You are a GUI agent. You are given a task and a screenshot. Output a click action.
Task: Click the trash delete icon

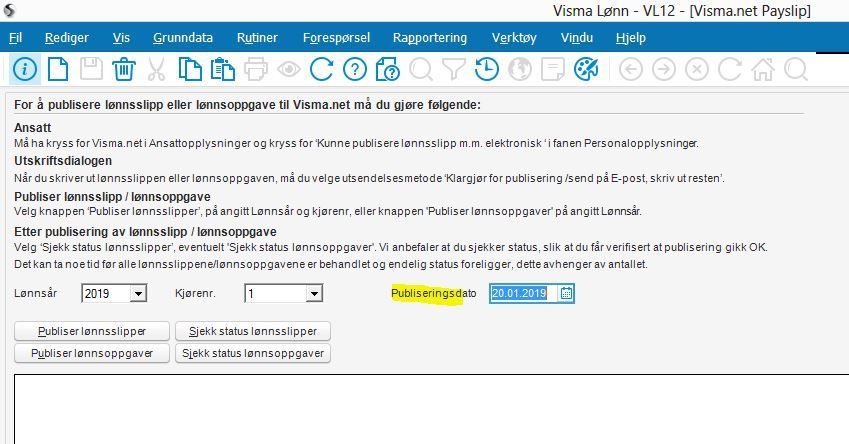tap(123, 69)
